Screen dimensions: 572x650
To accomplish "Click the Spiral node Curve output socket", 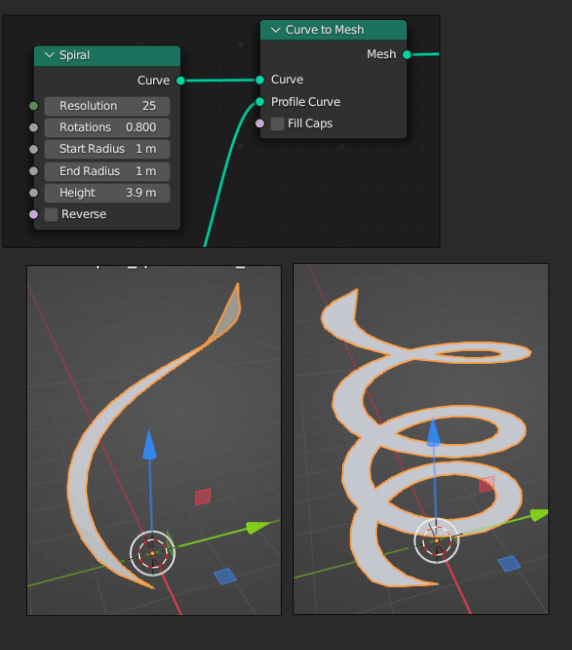I will (181, 80).
